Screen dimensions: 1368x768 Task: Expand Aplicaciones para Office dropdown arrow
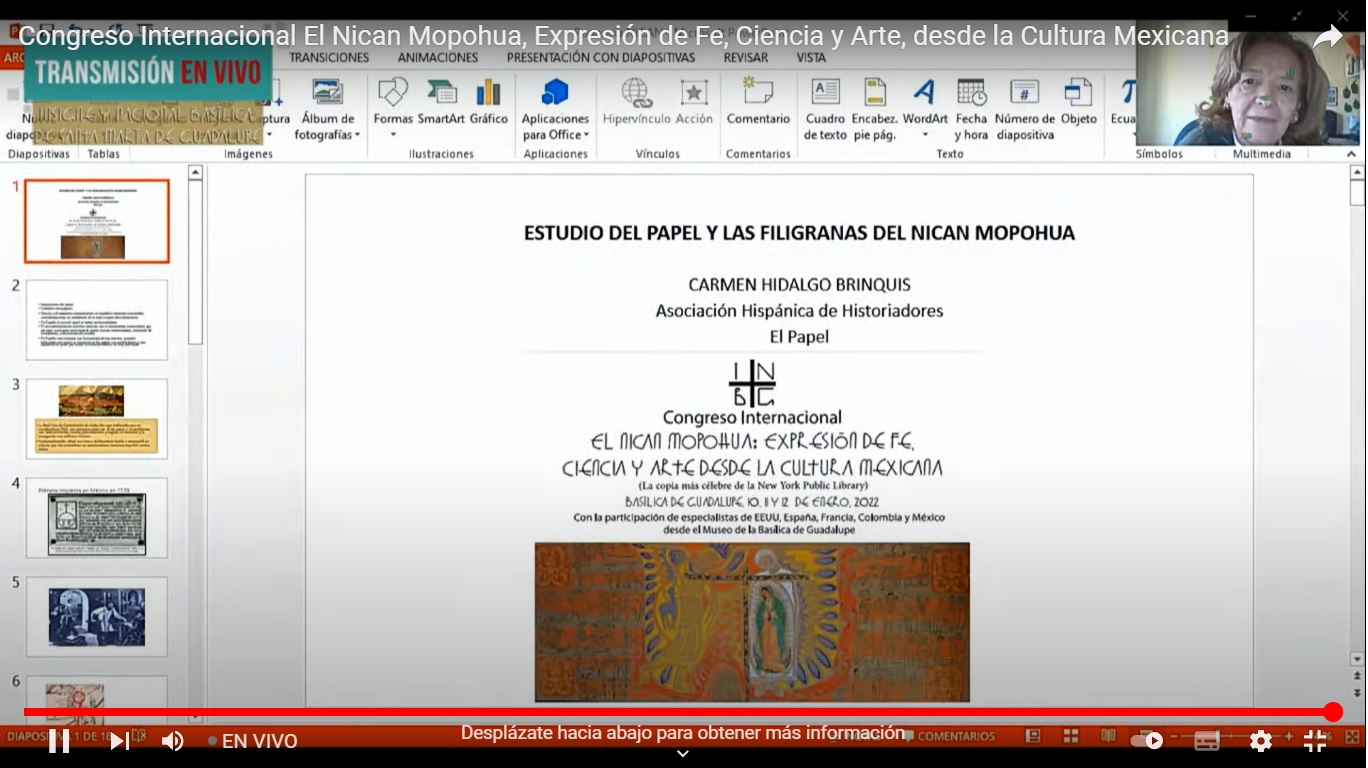(586, 135)
